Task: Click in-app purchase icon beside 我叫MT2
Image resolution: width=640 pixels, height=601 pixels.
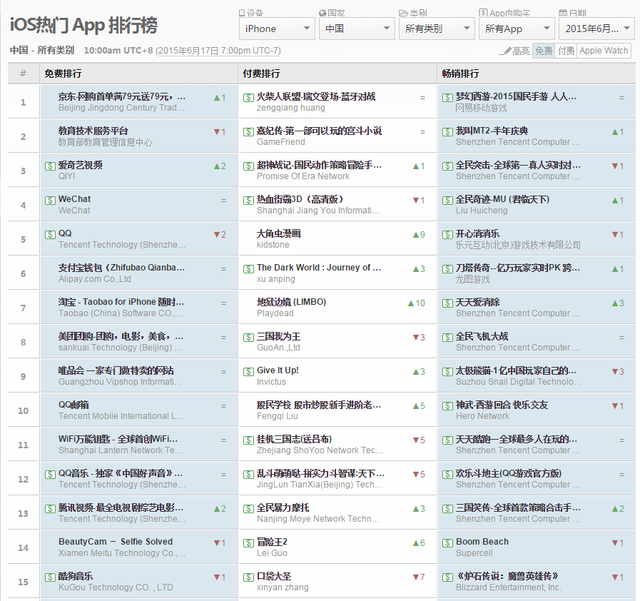Action: (447, 132)
